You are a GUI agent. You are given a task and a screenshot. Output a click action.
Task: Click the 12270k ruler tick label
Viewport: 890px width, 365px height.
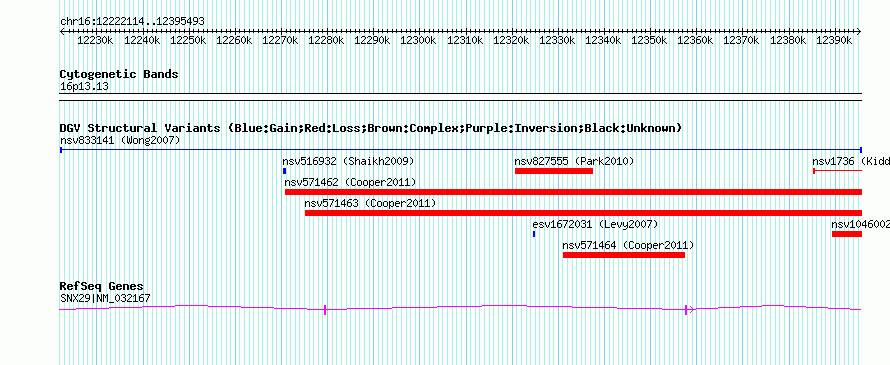280,40
